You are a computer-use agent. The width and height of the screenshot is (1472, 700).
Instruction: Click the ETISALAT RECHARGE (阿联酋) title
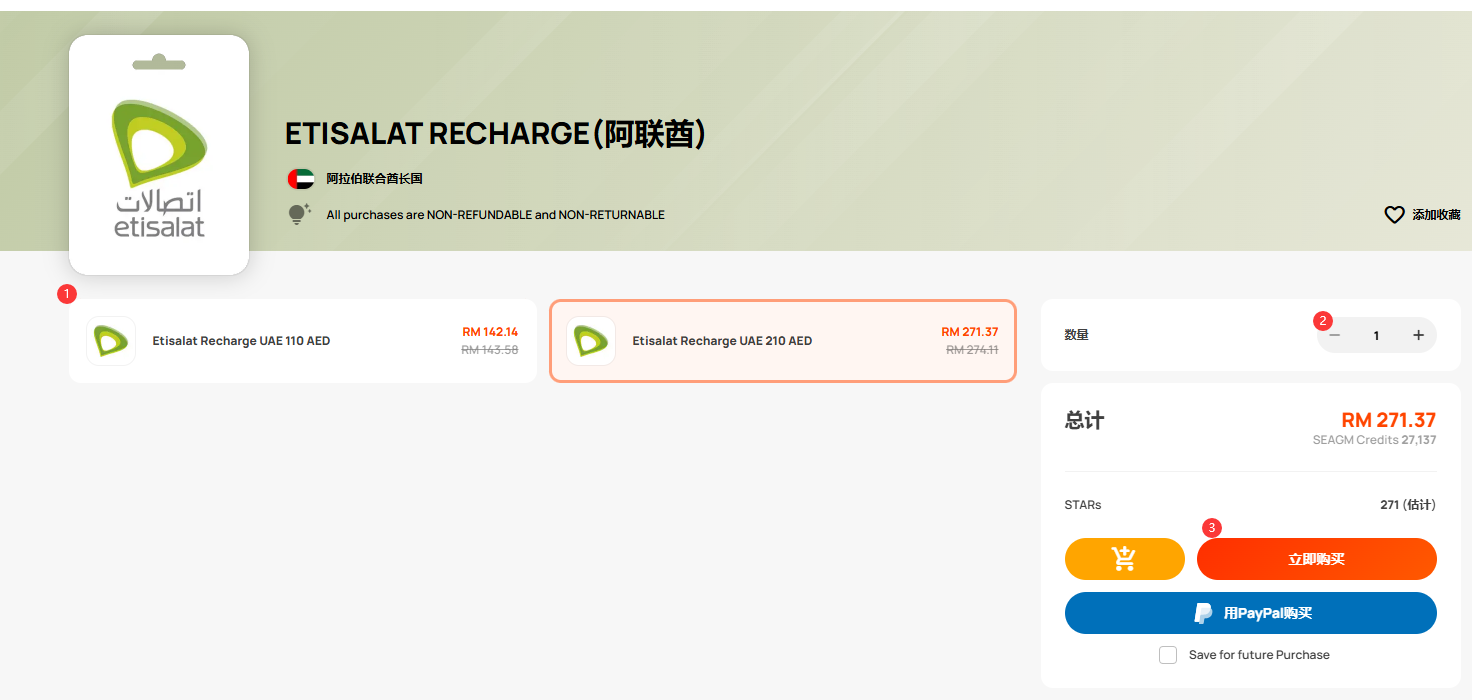pyautogui.click(x=496, y=134)
